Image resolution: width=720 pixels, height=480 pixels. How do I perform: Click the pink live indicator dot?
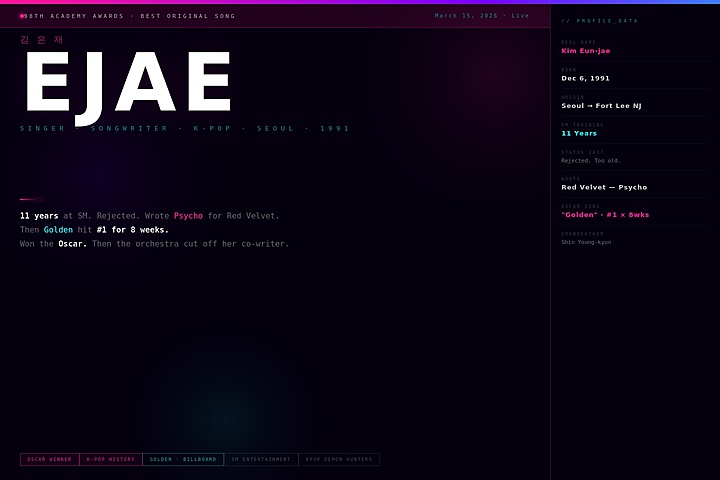point(23,16)
